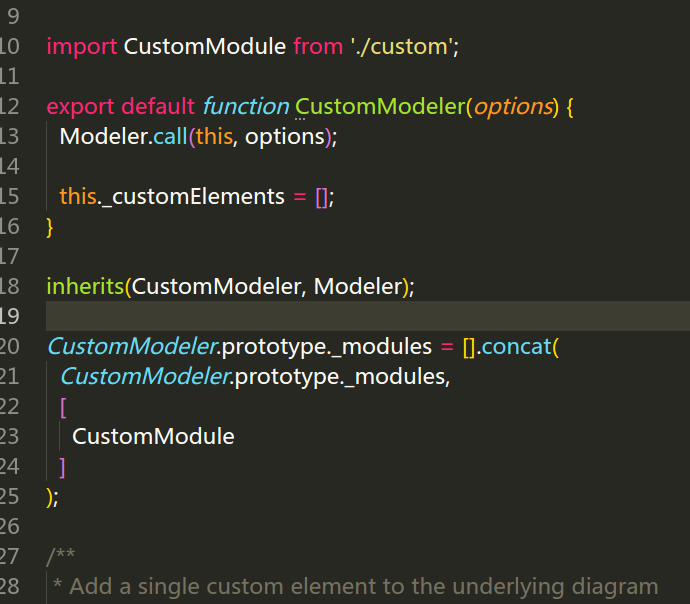Click line number 16 in the gutter
Viewport: 690px width, 604px height.
click(x=10, y=227)
